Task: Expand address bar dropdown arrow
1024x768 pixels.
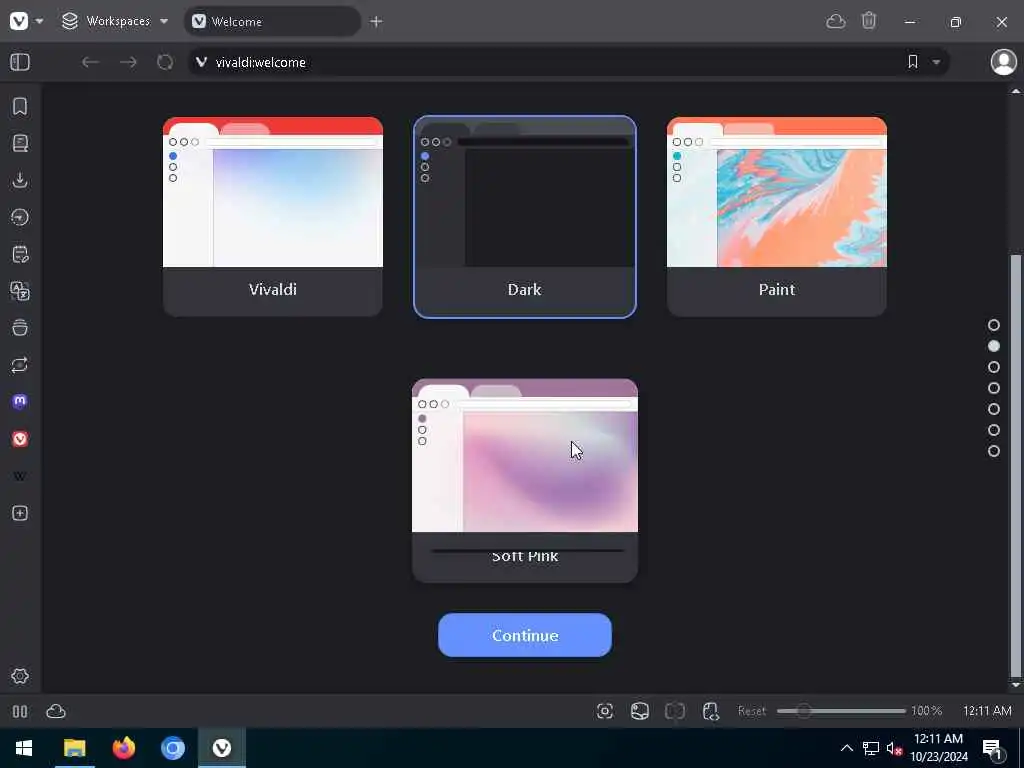Action: [936, 62]
